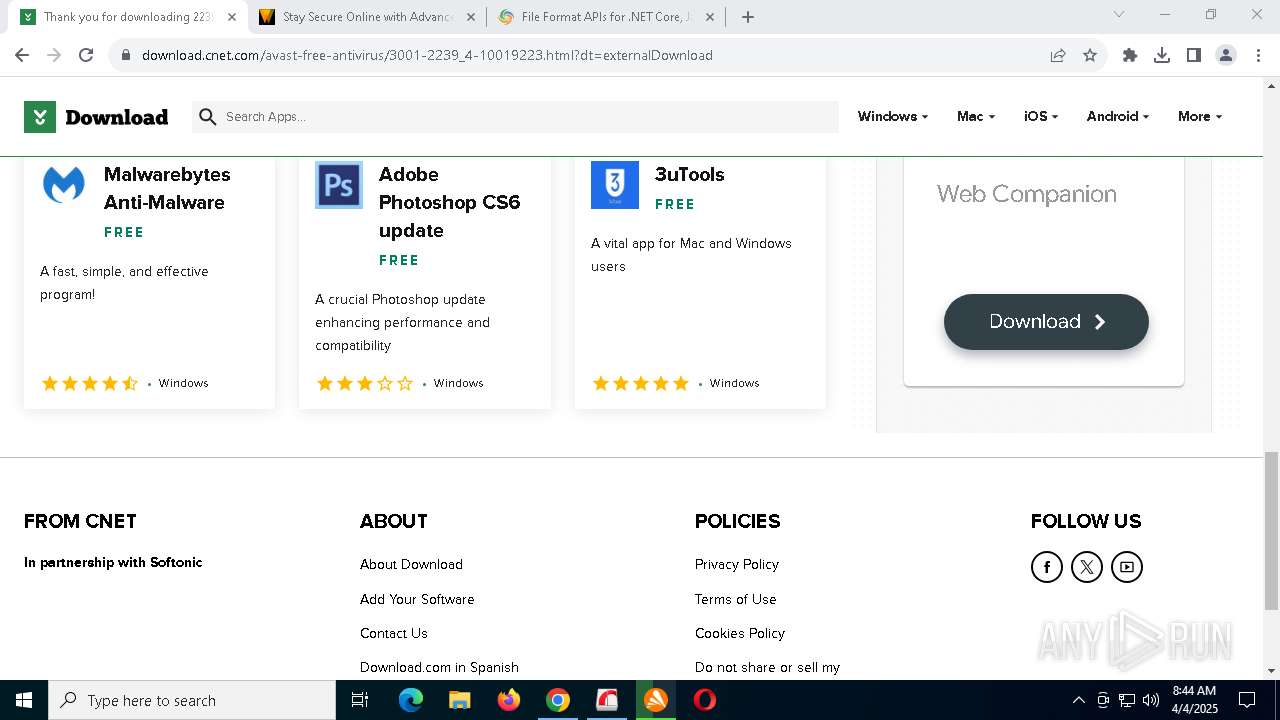Visit CNET X (Twitter) icon
Viewport: 1280px width, 720px height.
tap(1087, 567)
